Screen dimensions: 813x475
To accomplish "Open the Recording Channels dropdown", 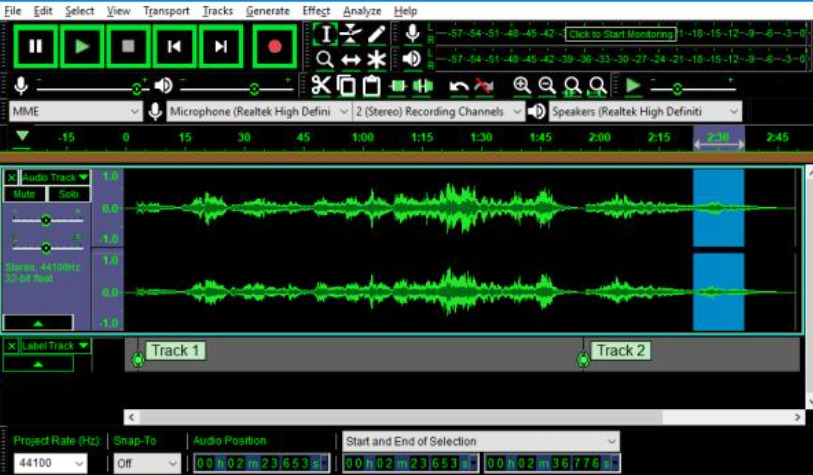I will point(438,111).
